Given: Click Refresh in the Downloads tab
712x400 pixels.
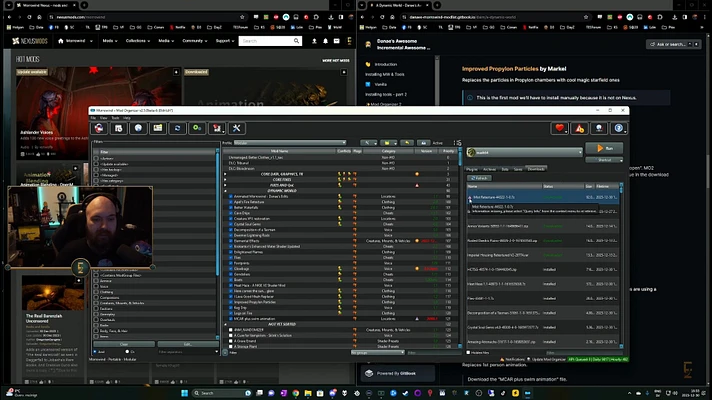Looking at the screenshot, I should (479, 178).
